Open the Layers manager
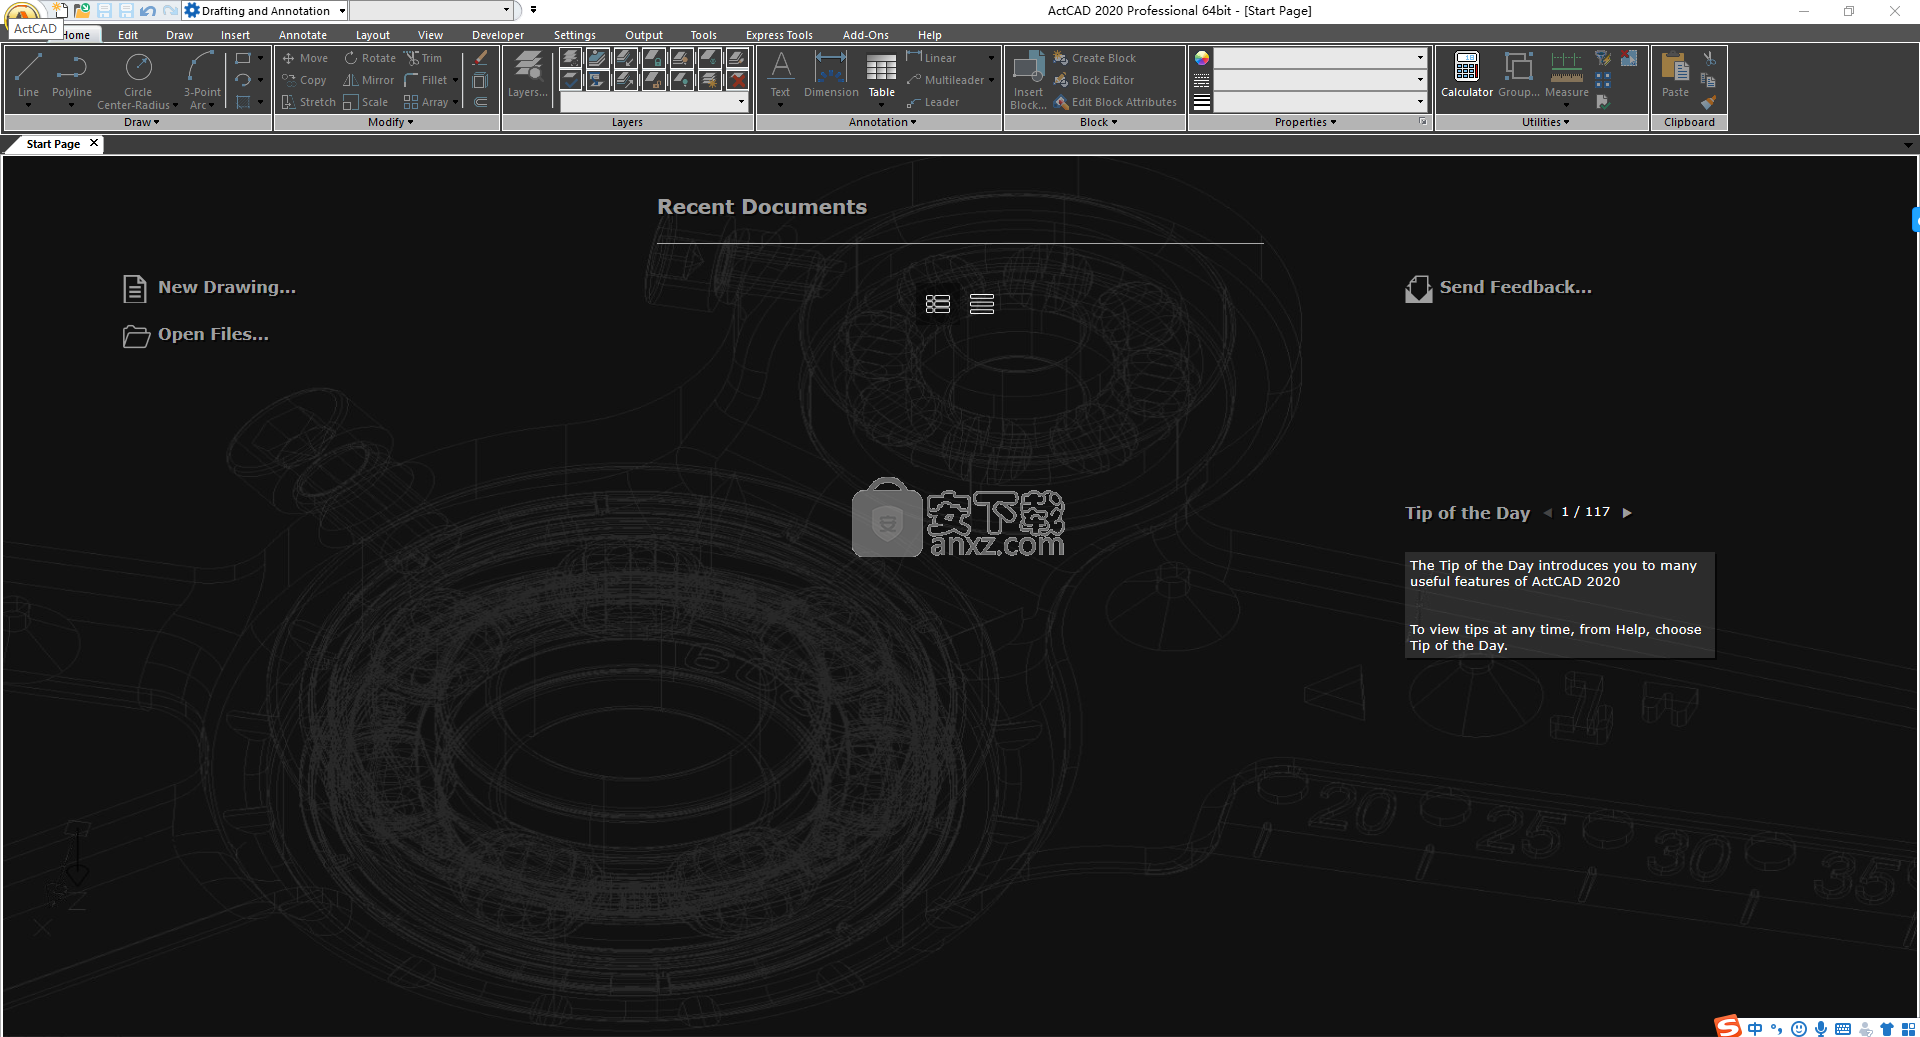 point(528,75)
